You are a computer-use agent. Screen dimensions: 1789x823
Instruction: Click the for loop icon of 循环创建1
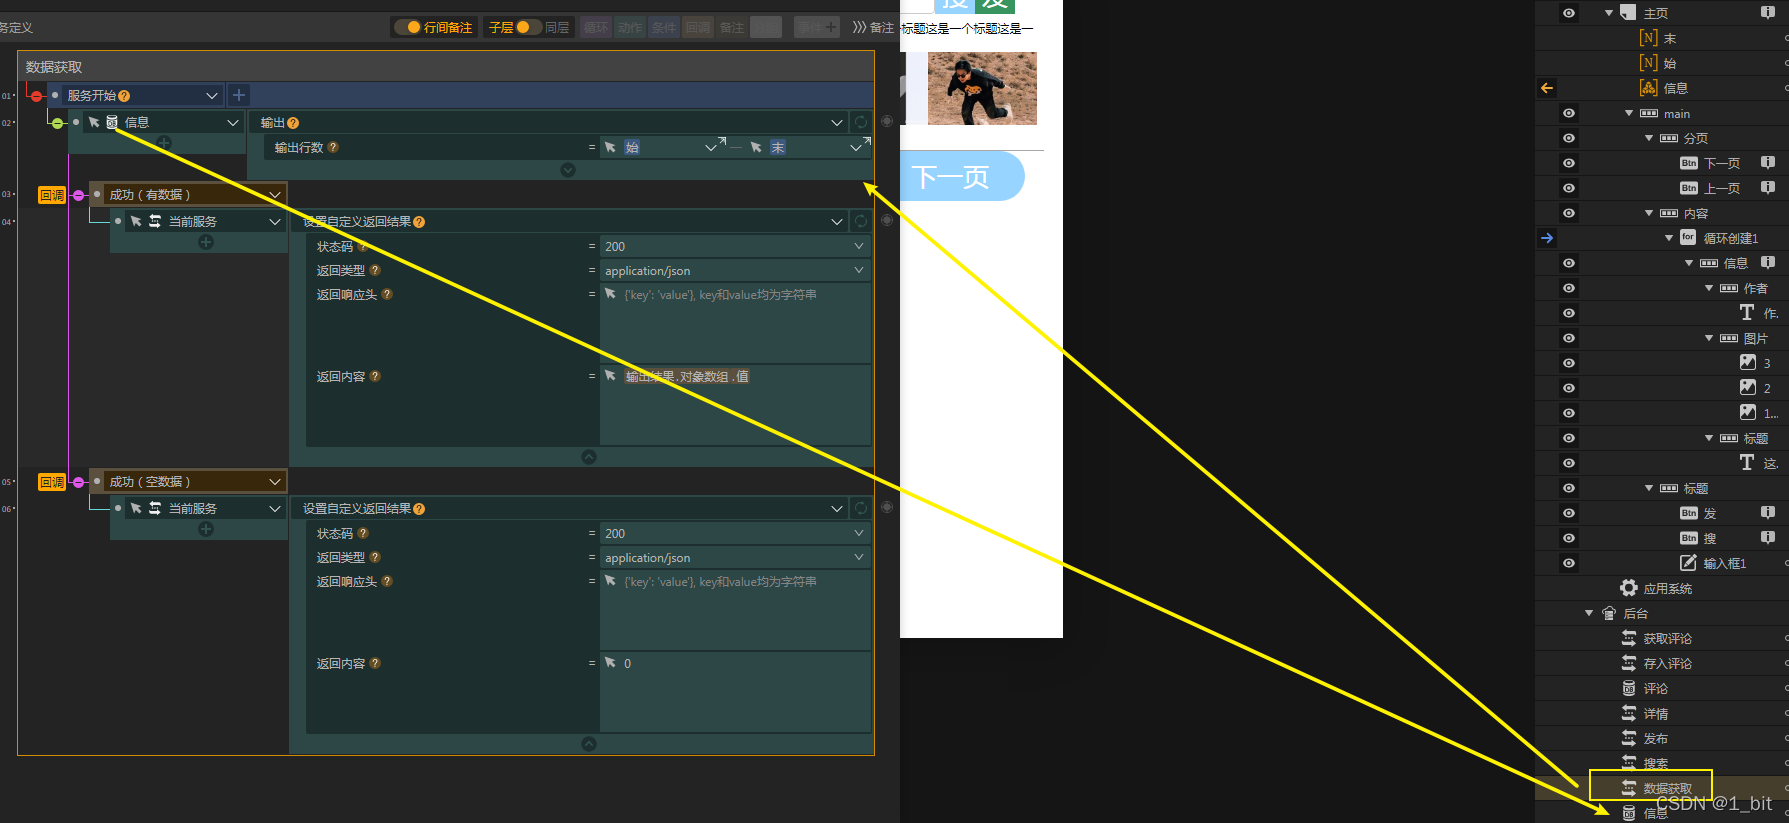[x=1688, y=238]
